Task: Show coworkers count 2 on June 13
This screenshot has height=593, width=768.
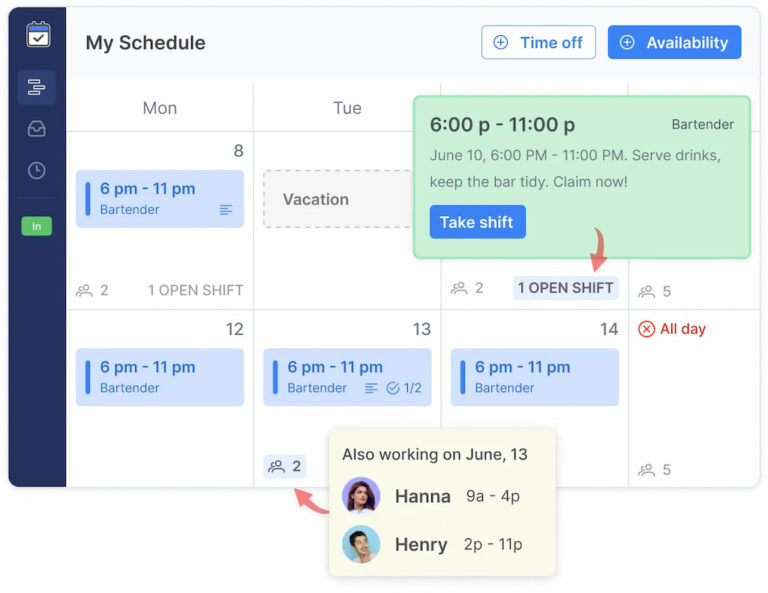Action: 285,466
